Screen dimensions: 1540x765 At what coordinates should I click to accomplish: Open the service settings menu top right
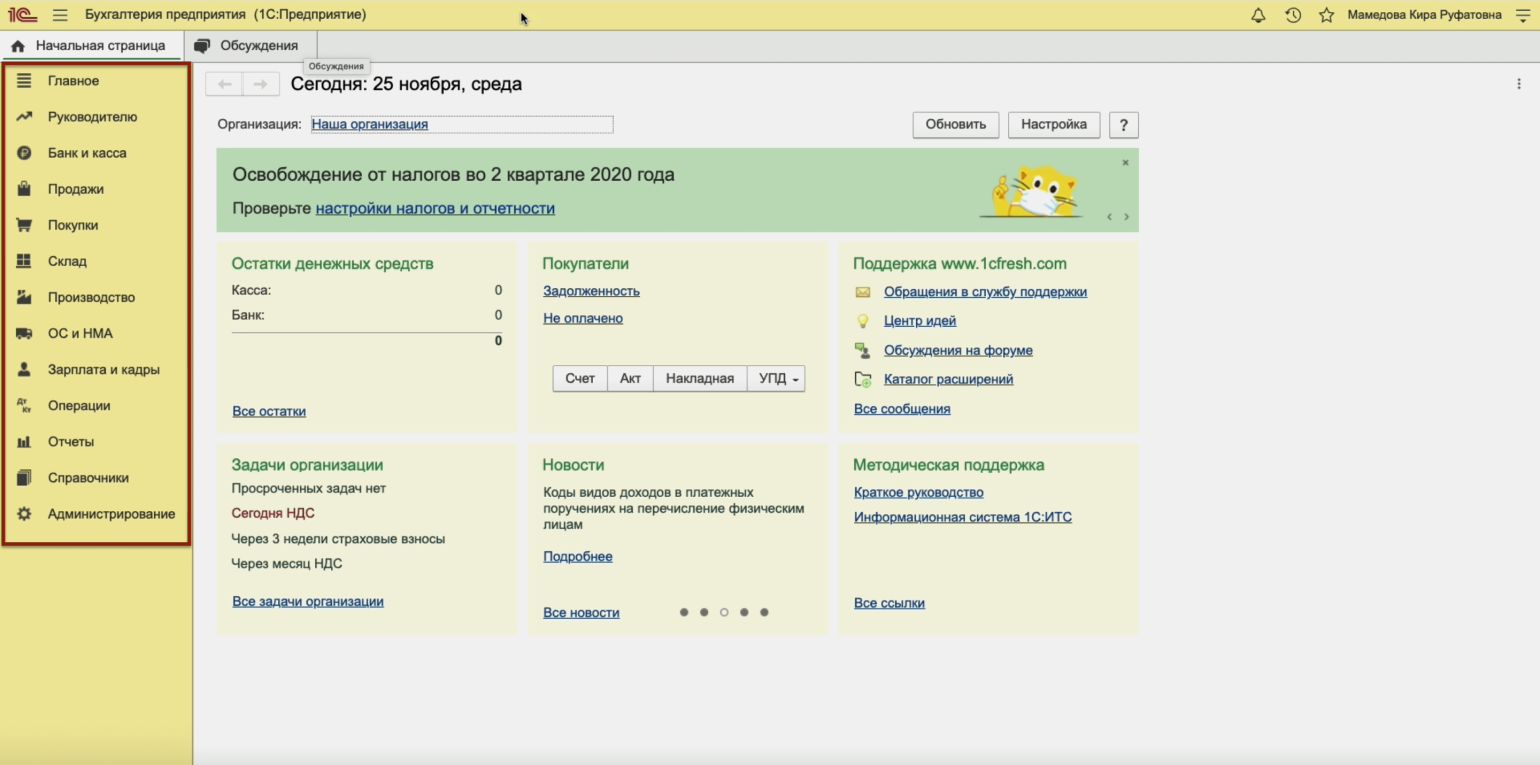[x=1523, y=15]
